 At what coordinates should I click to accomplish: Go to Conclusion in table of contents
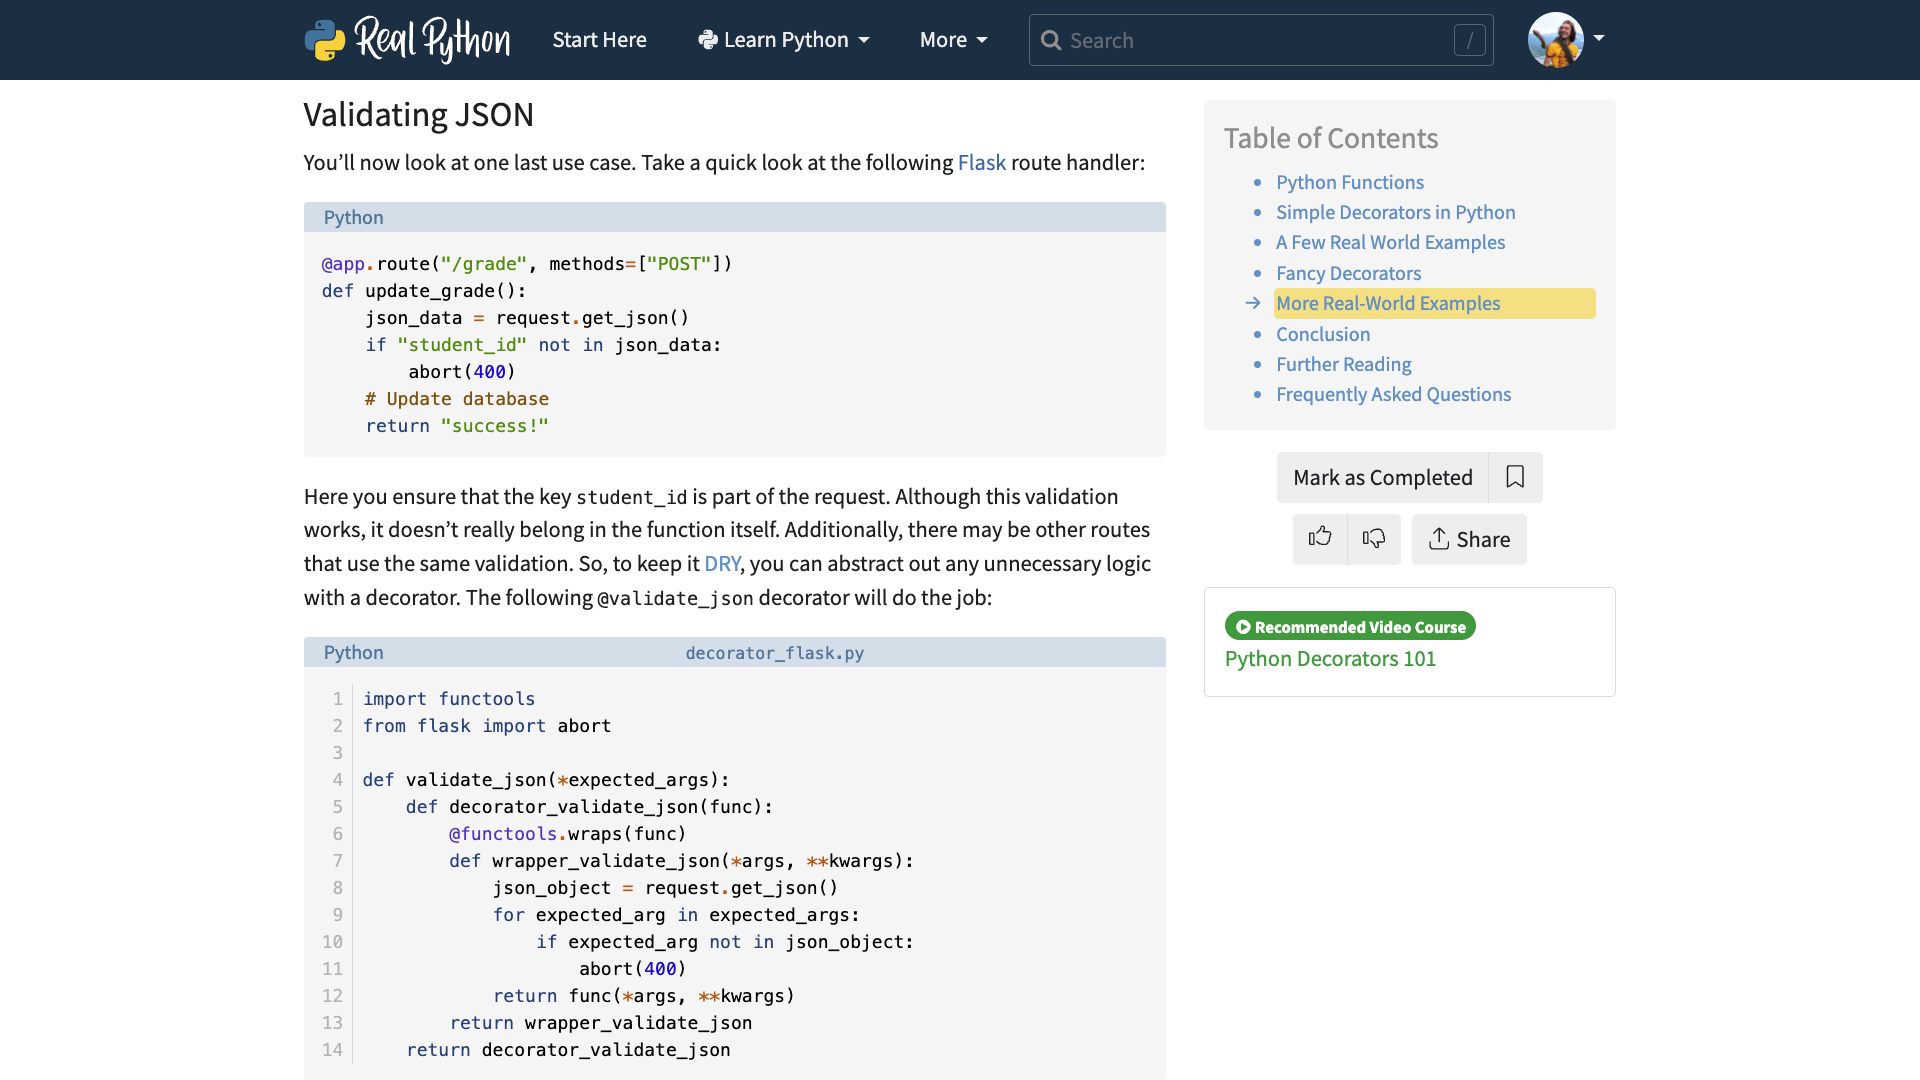tap(1323, 334)
